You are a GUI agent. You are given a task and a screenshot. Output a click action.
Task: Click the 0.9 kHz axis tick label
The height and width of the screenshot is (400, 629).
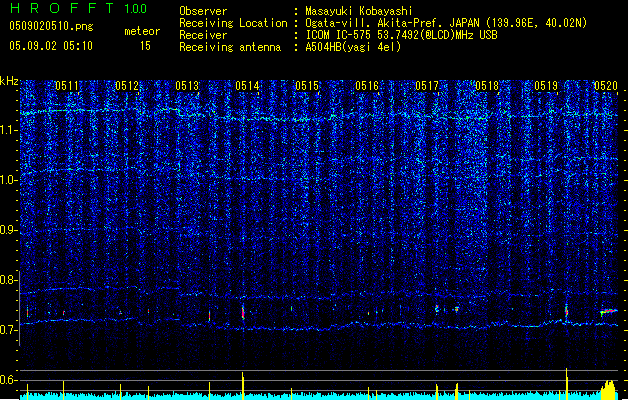tap(9, 230)
